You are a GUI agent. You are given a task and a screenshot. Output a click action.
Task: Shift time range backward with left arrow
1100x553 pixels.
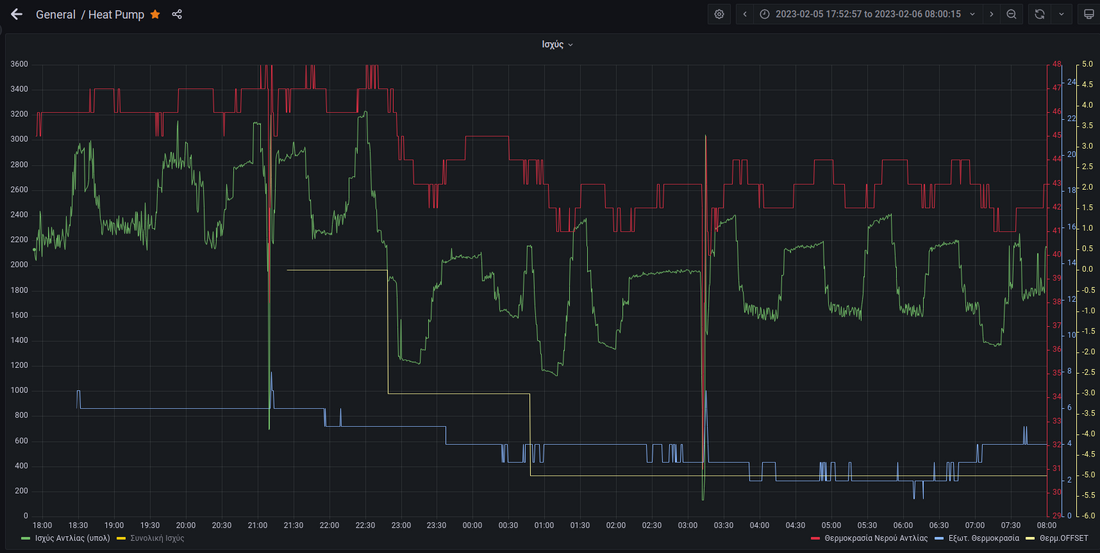[745, 14]
